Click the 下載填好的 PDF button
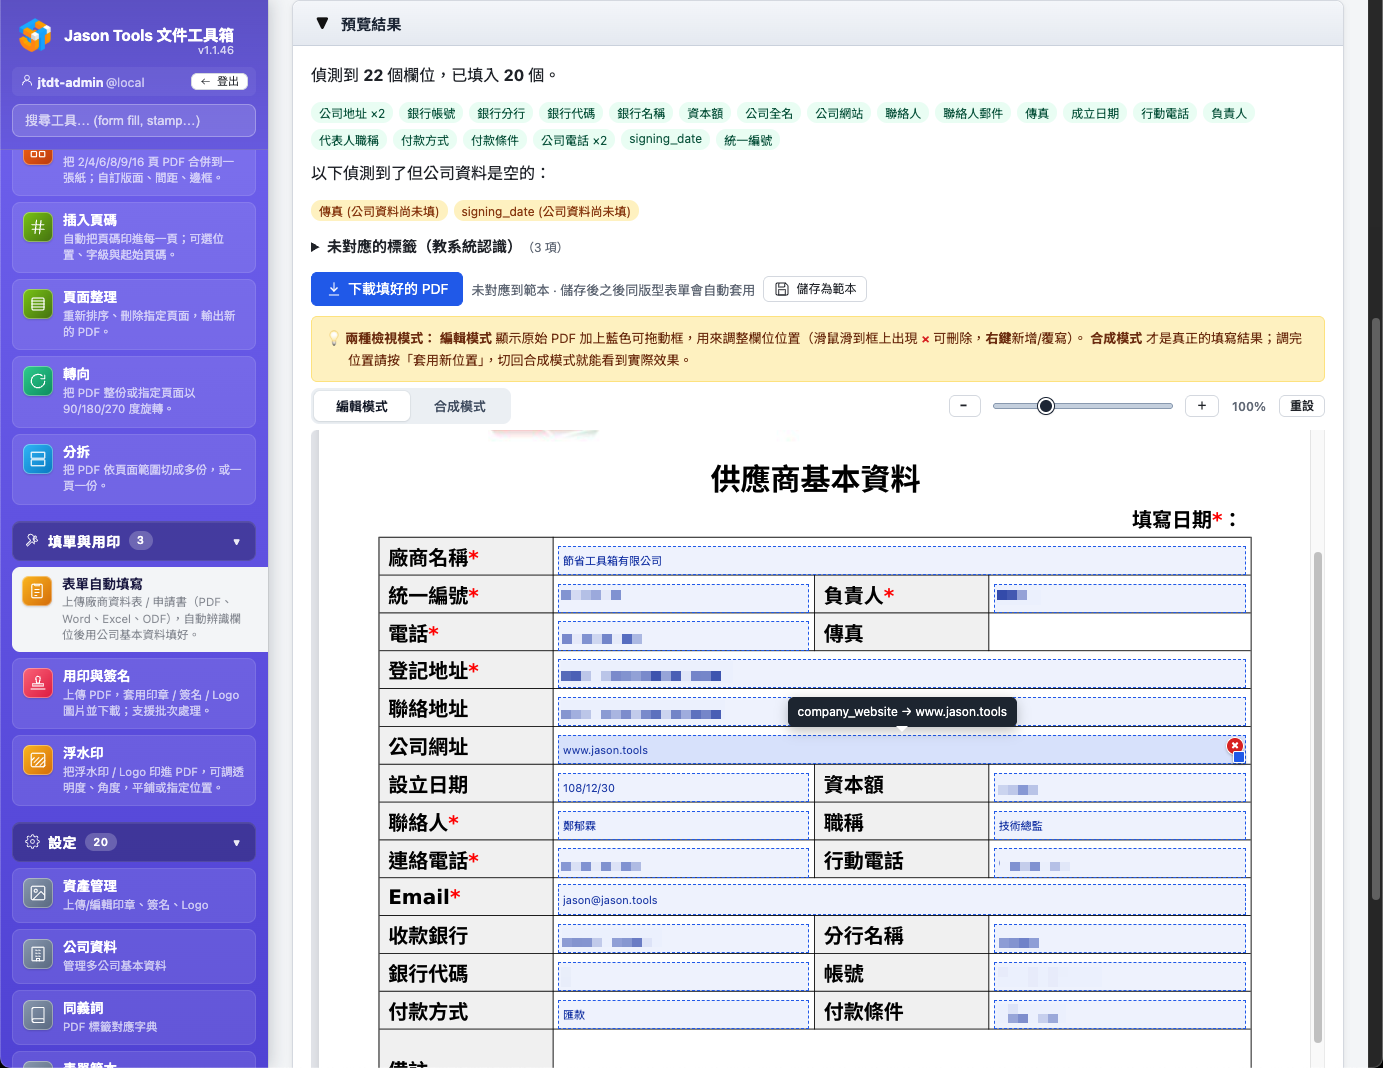The image size is (1383, 1068). 387,289
